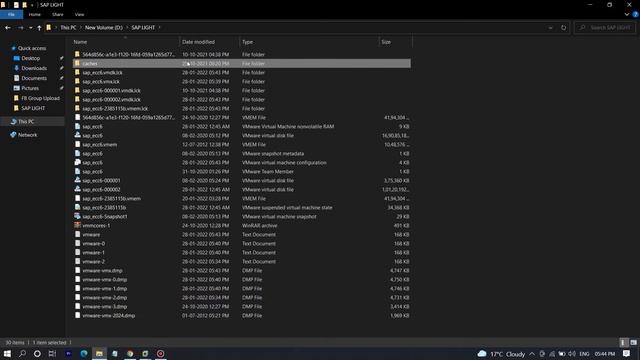The height and width of the screenshot is (360, 640).
Task: Open the Action Center notifications icon
Action: (x=627, y=353)
